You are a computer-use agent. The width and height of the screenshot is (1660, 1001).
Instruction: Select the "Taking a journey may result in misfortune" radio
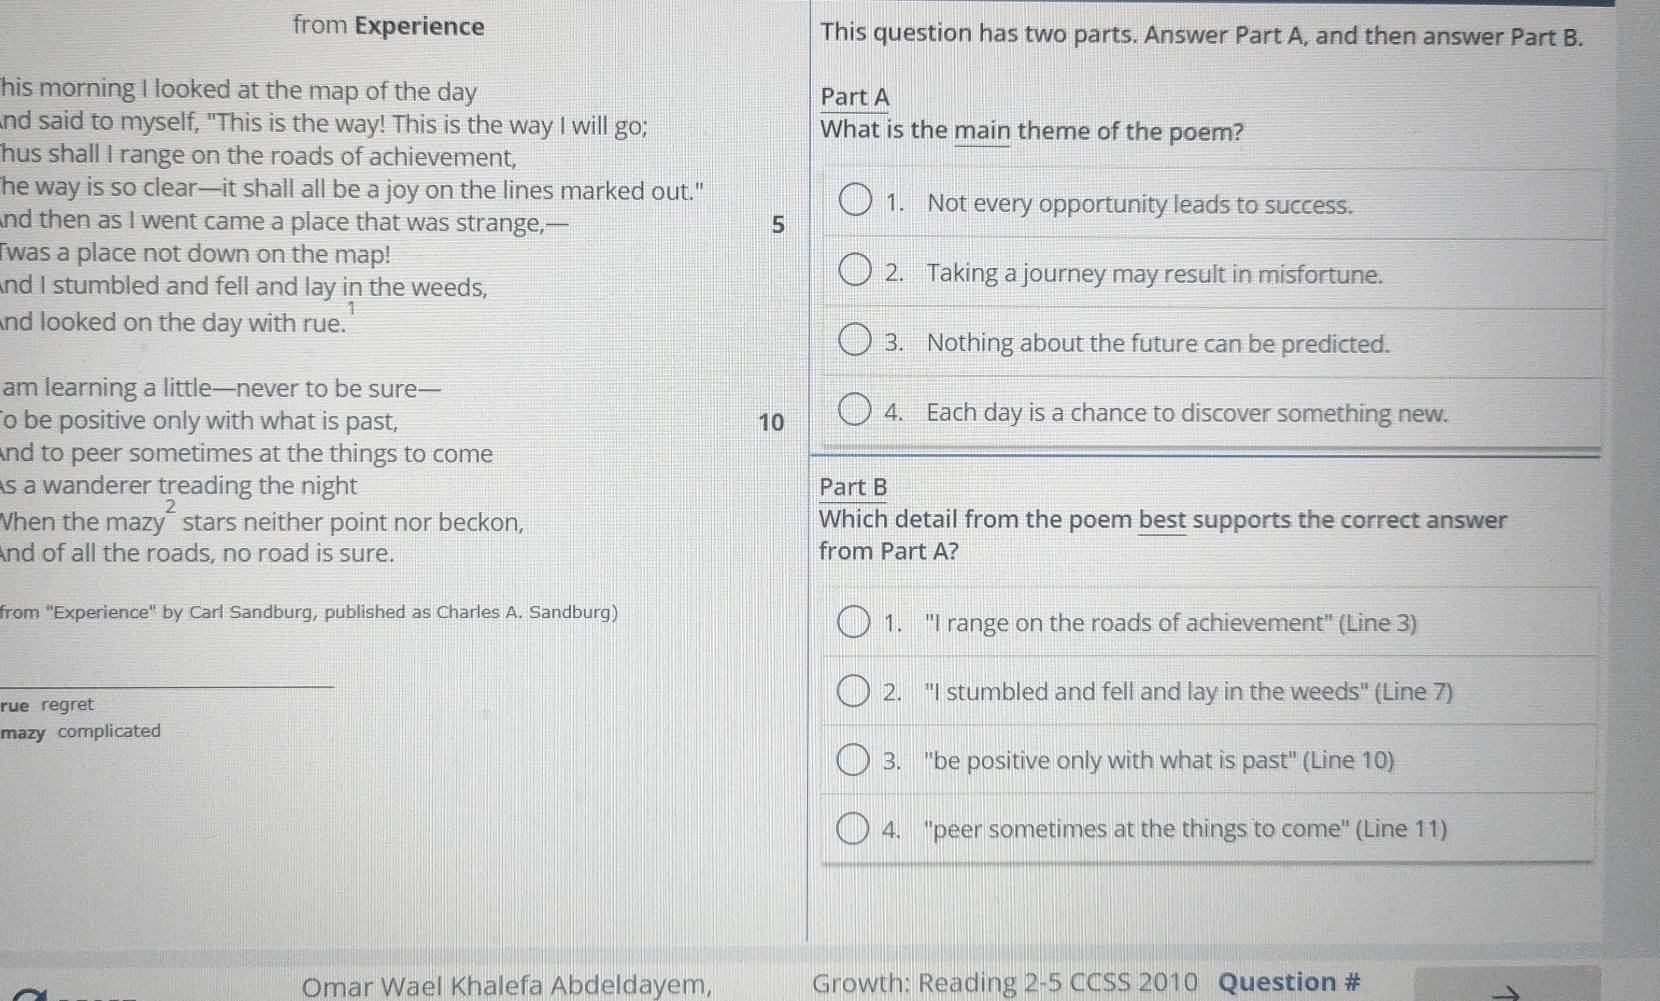[854, 270]
